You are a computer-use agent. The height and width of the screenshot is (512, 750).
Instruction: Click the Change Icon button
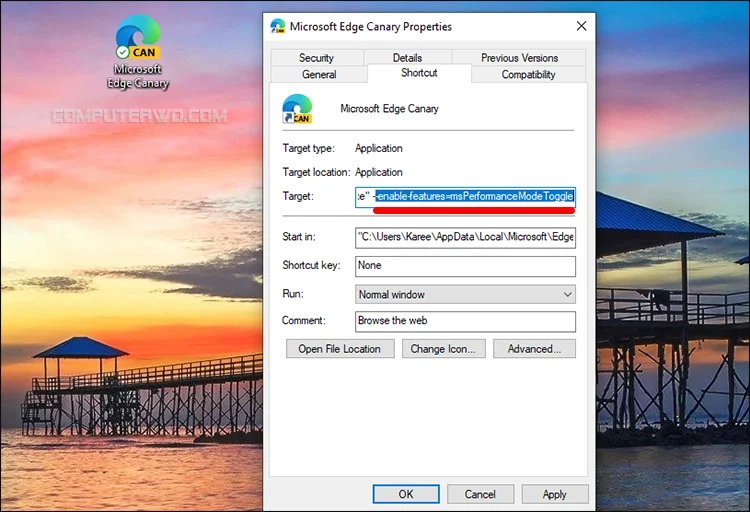[443, 349]
